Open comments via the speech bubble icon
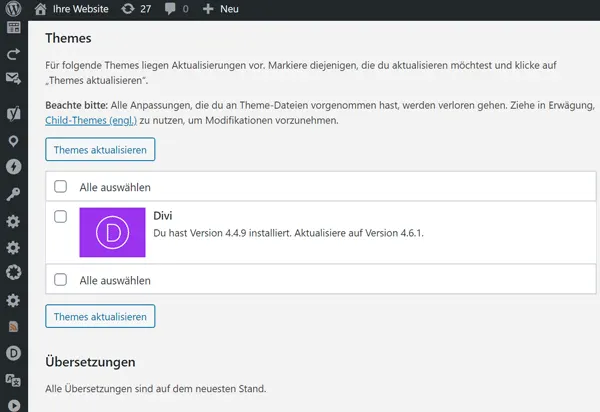The height and width of the screenshot is (412, 600). (x=170, y=9)
